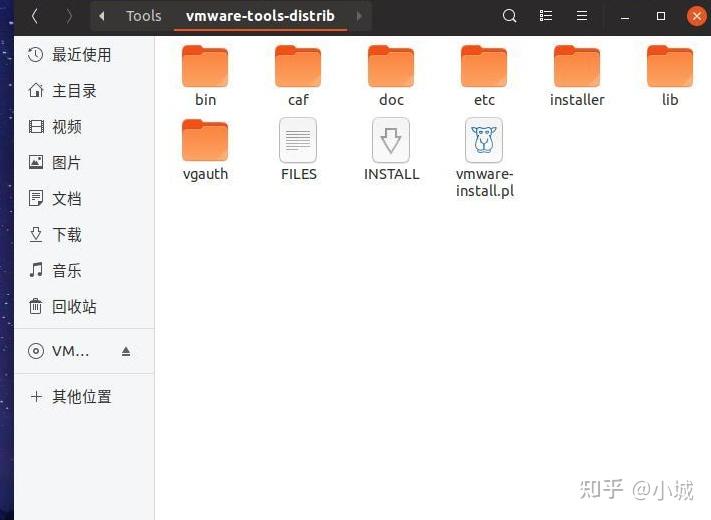Open the hamburger menu
The height and width of the screenshot is (520, 711).
point(582,16)
